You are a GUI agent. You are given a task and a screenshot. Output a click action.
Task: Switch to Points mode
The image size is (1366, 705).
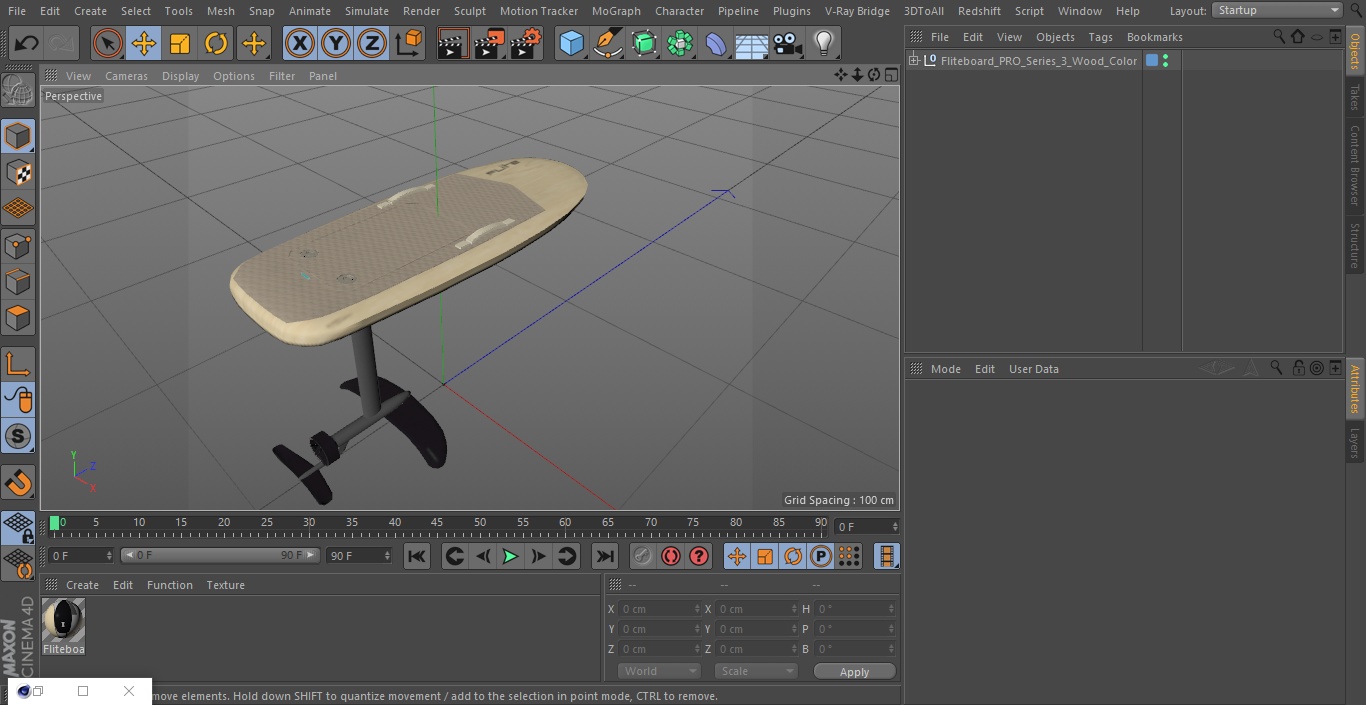[18, 245]
